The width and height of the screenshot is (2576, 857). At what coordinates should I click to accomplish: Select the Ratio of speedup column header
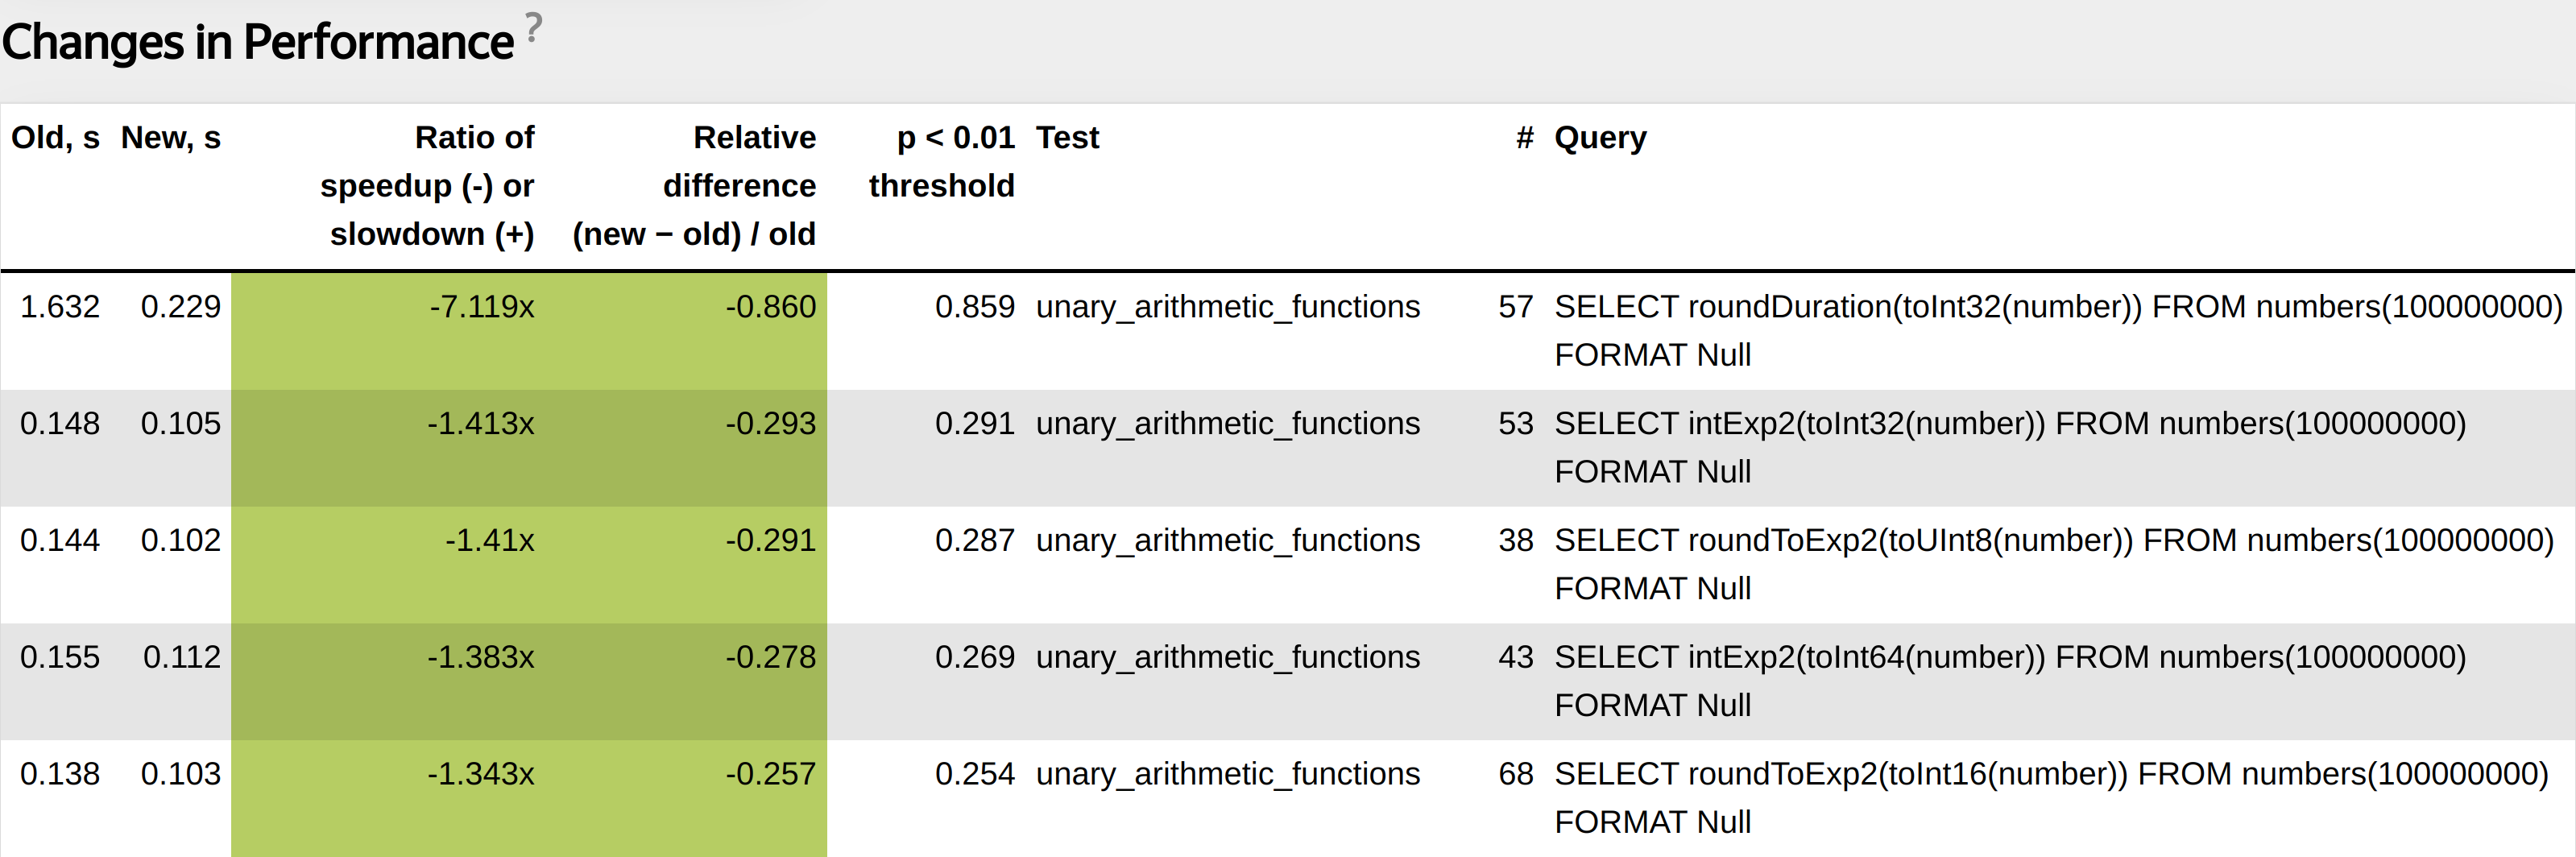click(427, 185)
